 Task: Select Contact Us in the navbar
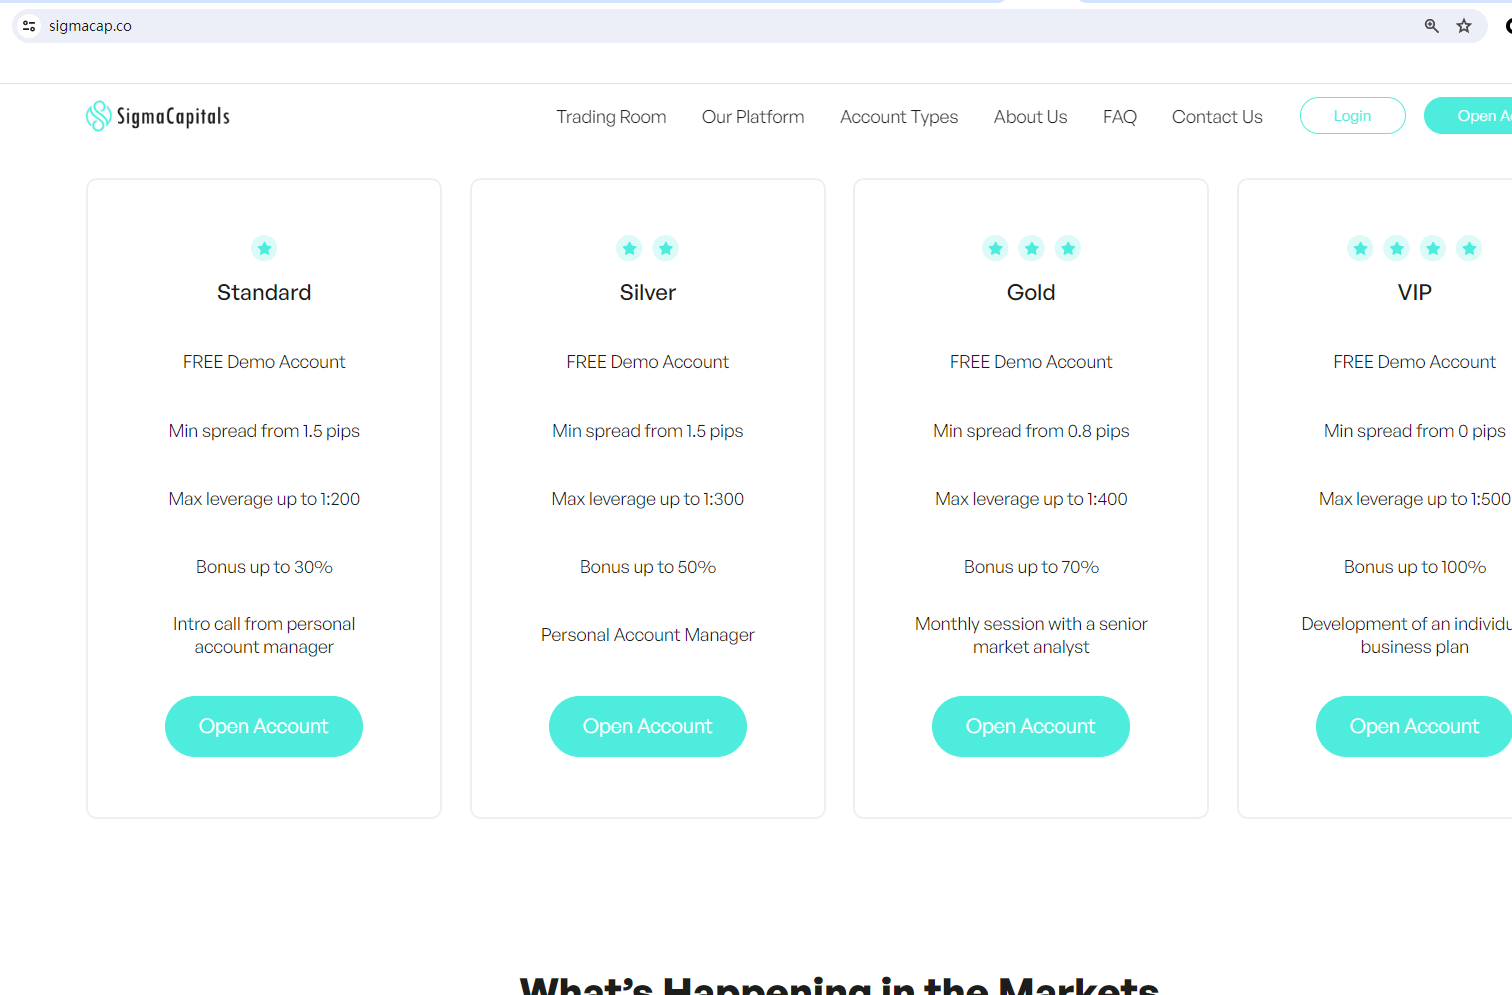(1217, 117)
